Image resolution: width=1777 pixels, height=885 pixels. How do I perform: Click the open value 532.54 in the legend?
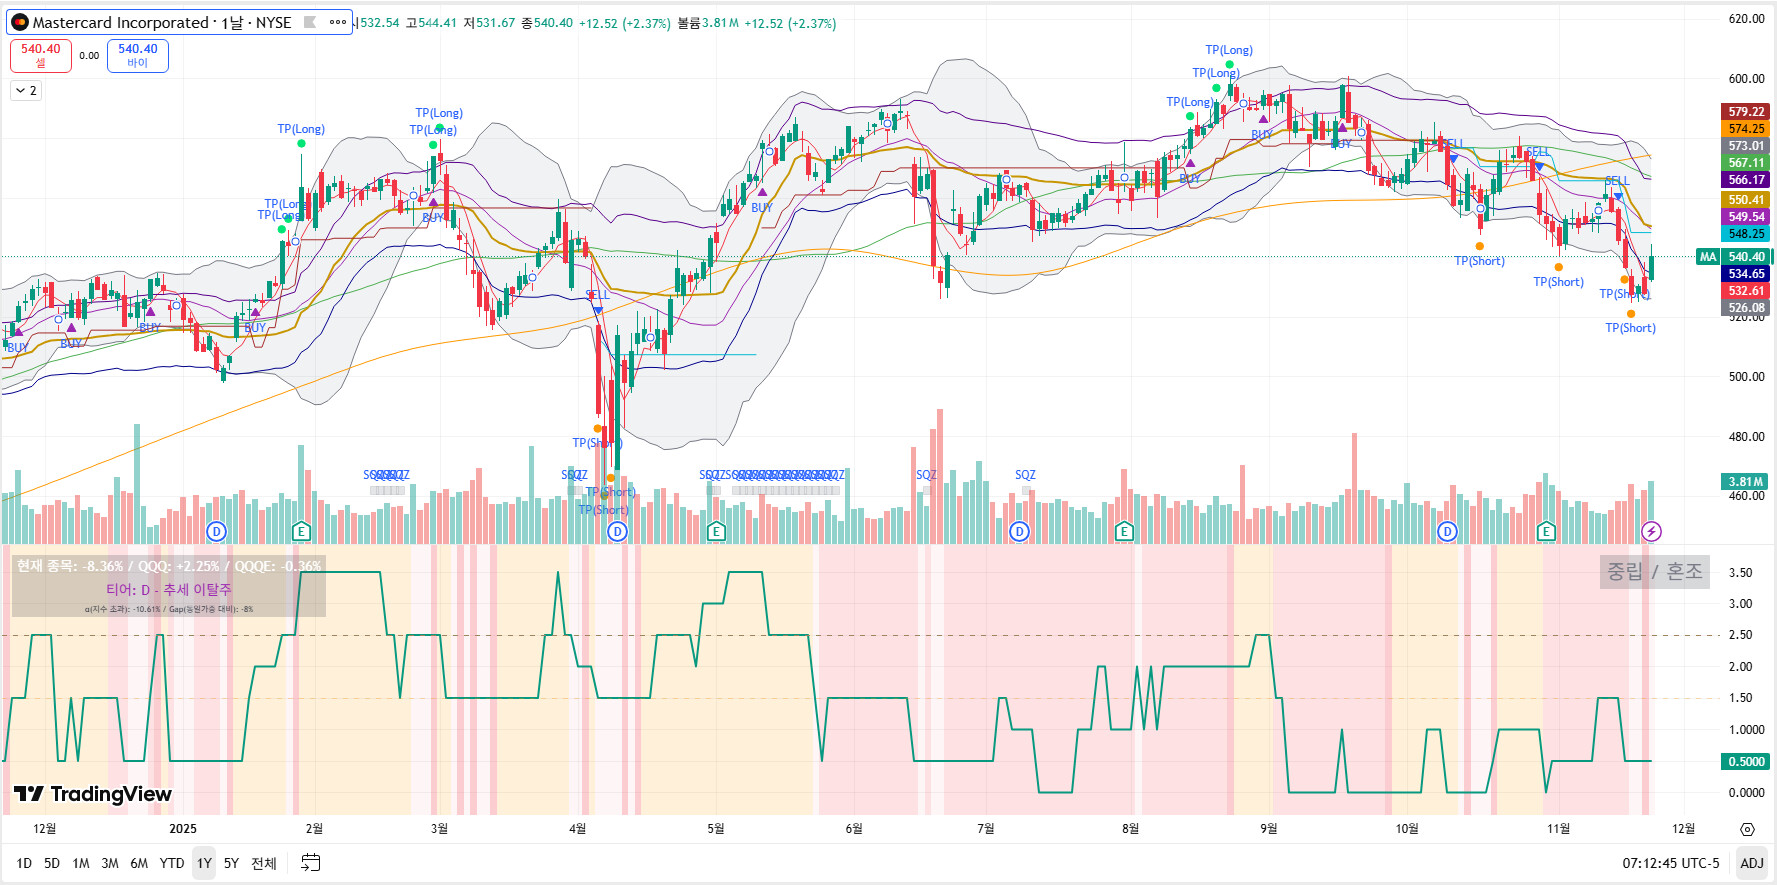[379, 23]
